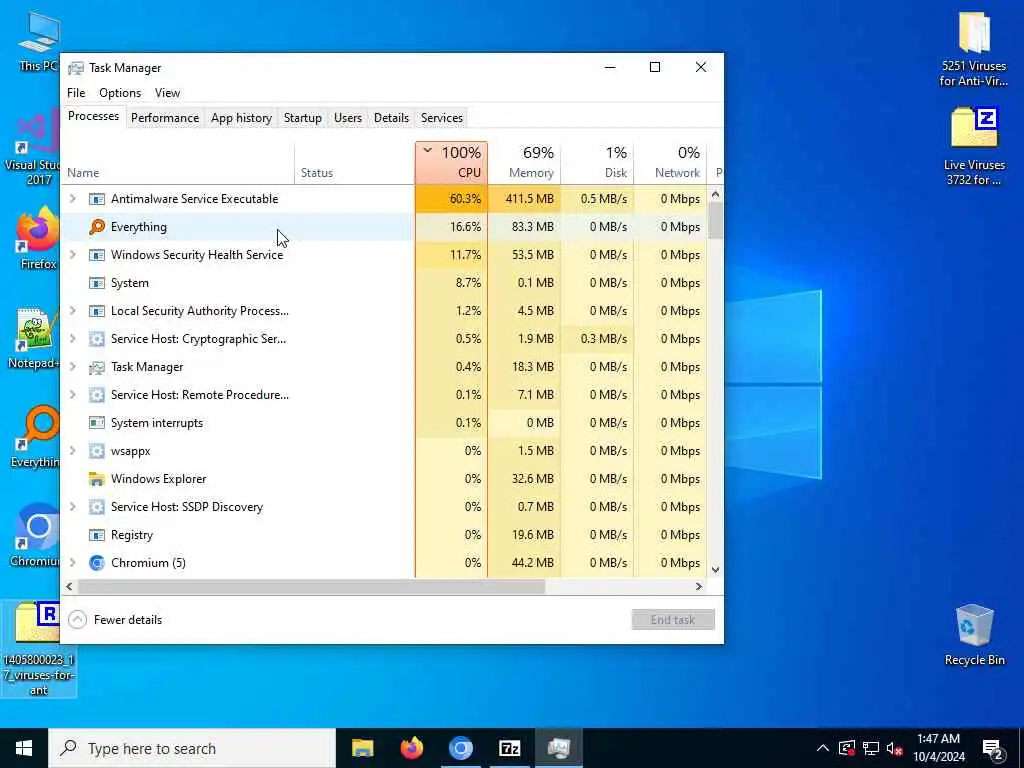Select the Recycle Bin desktop icon
1024x768 pixels.
pos(974,635)
